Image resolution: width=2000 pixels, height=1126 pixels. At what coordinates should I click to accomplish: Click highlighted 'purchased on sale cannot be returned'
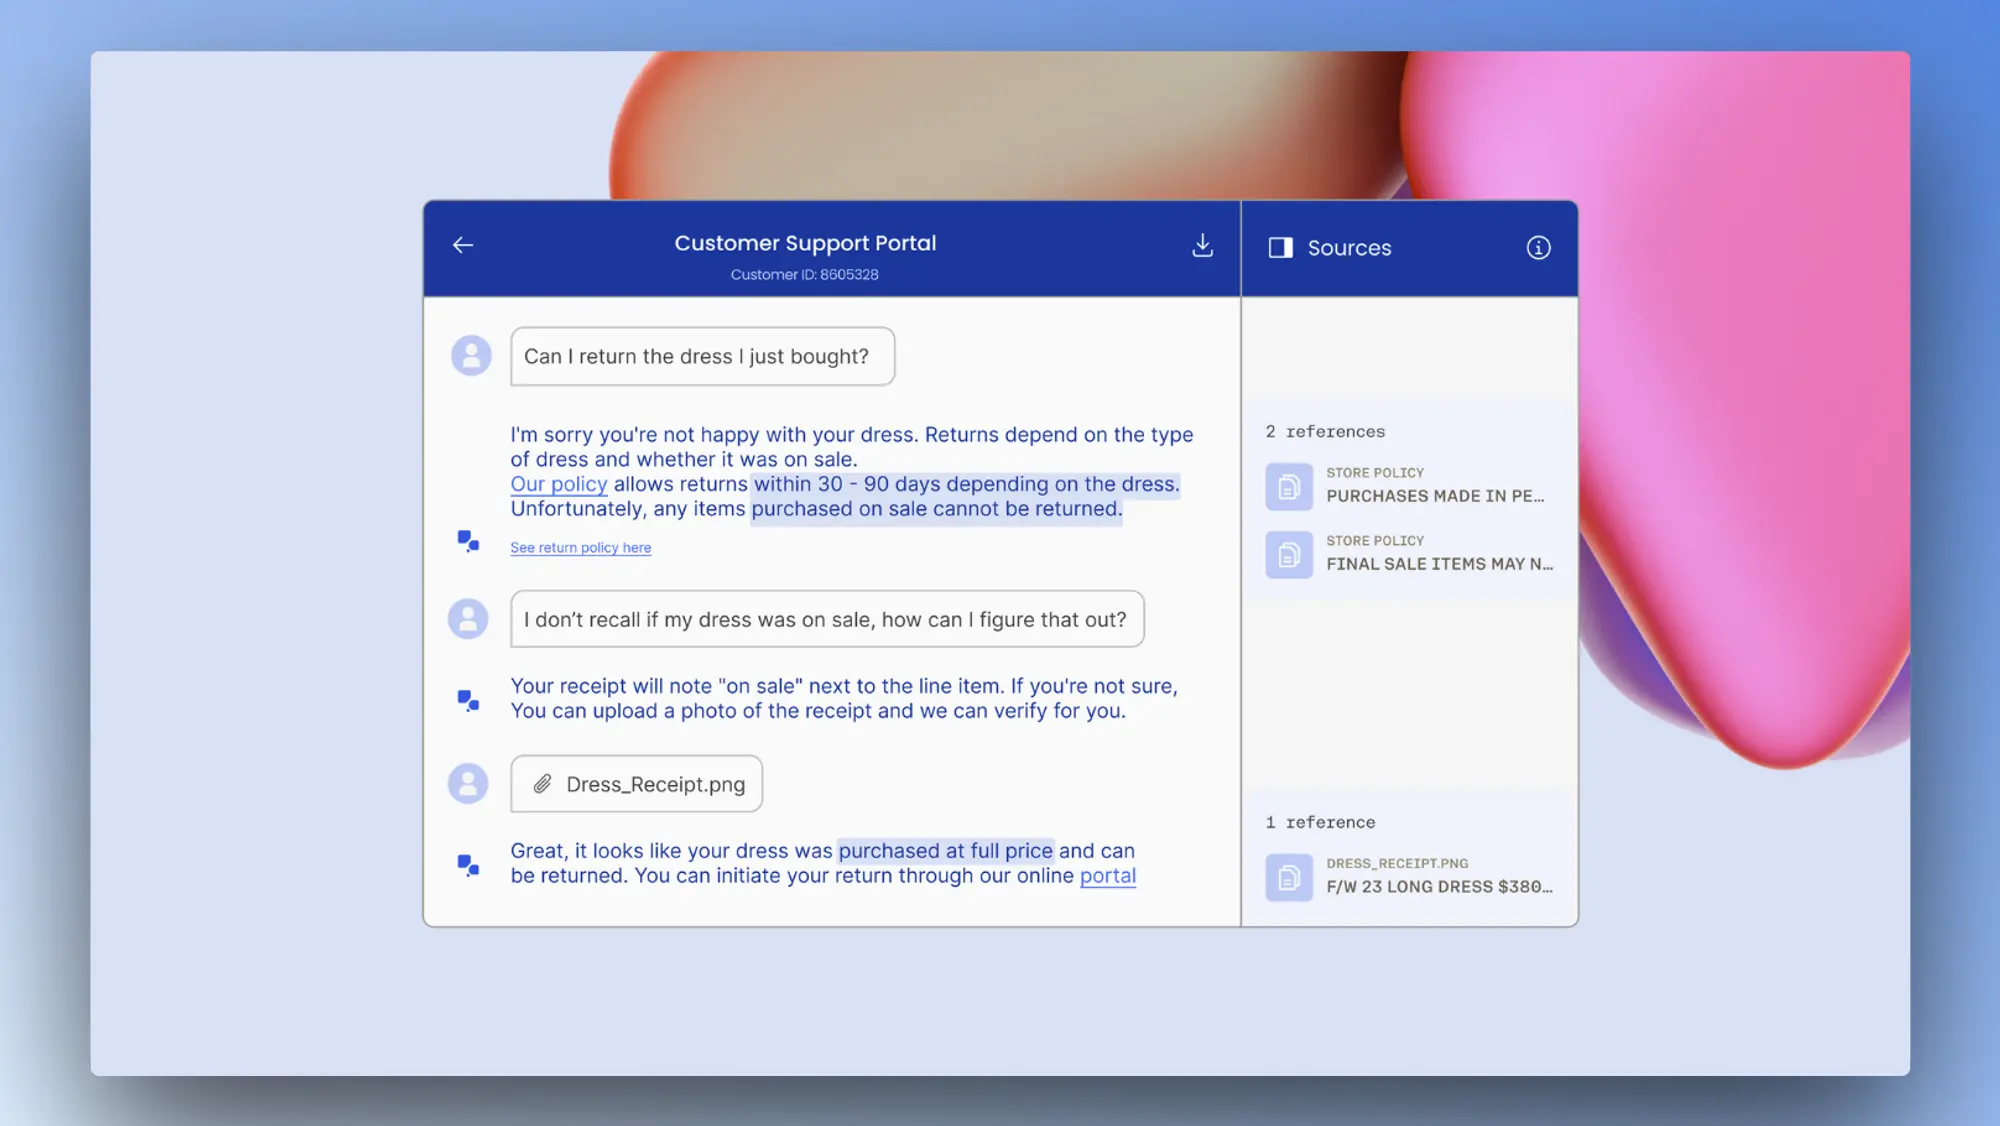(936, 509)
